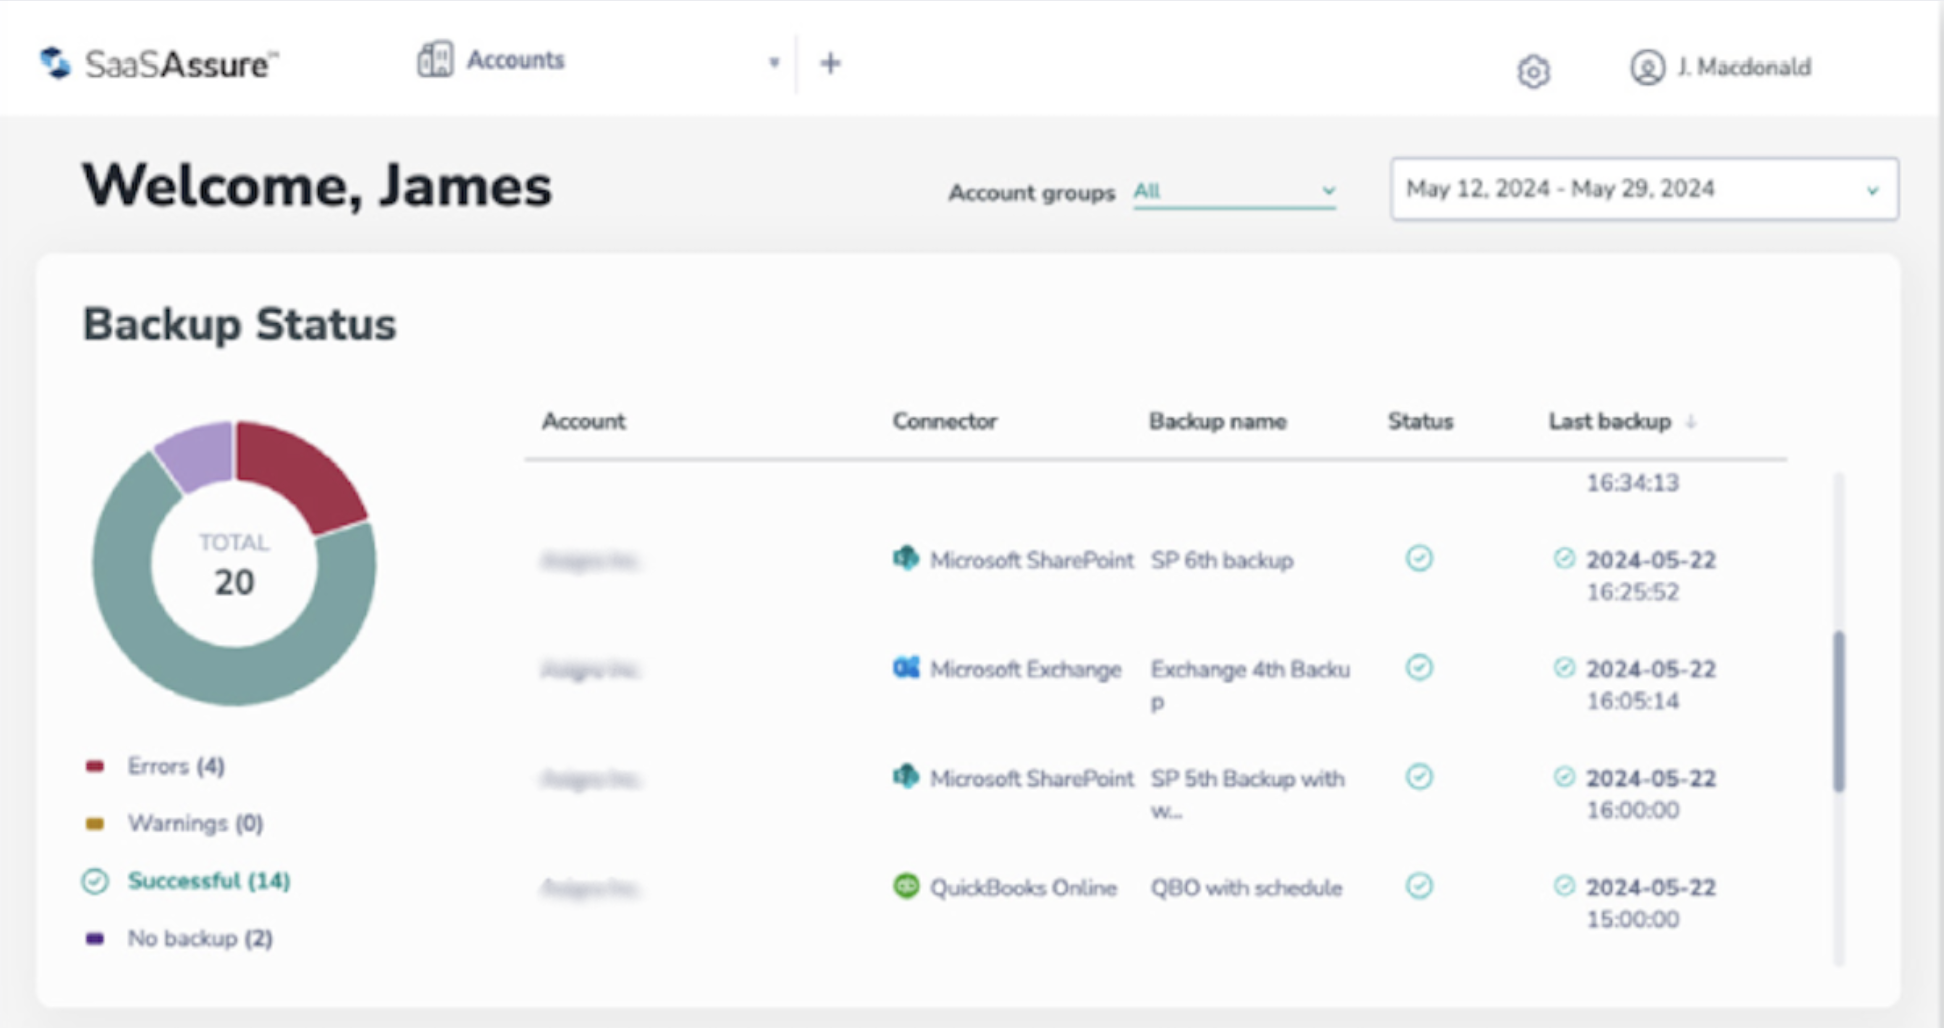Click the red errors donut segment

pyautogui.click(x=301, y=477)
